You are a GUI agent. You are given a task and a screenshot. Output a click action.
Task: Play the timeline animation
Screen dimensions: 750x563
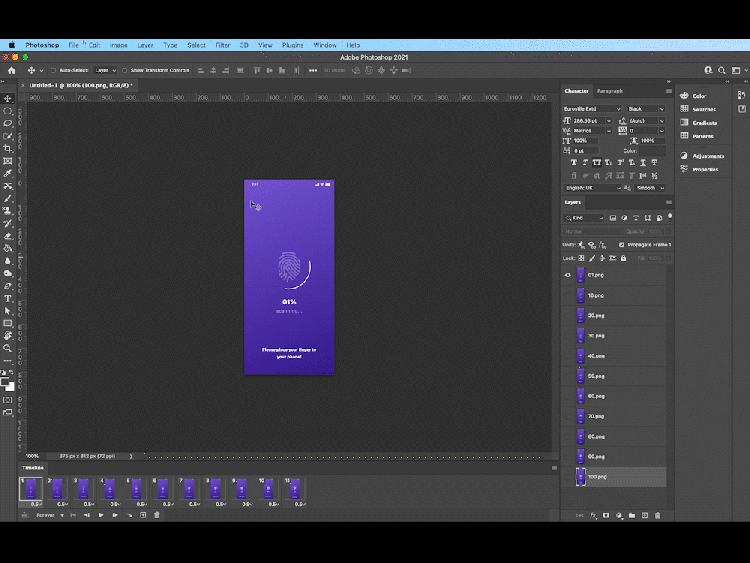pos(101,515)
